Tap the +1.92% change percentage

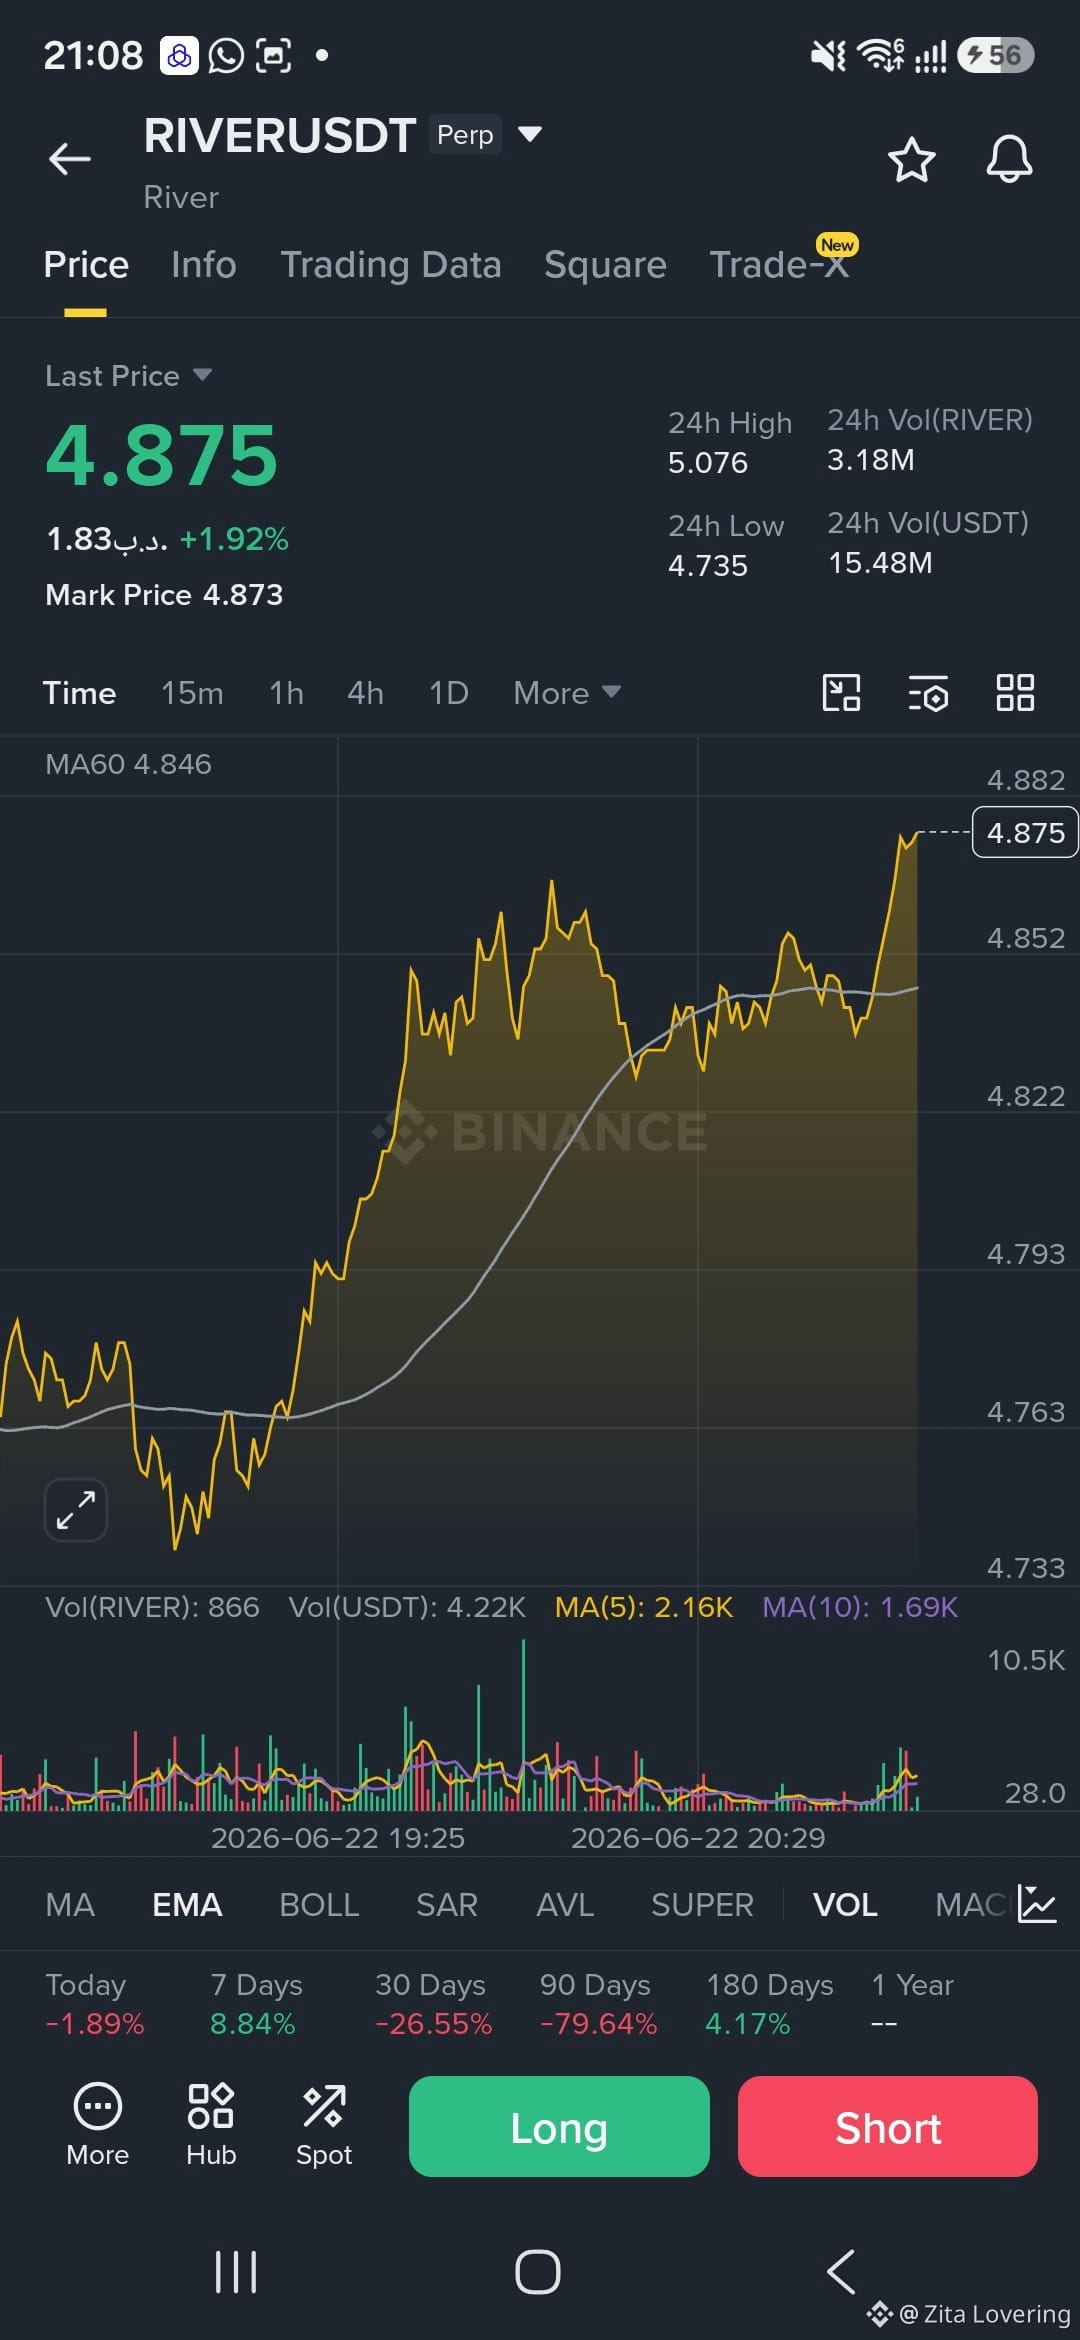(x=234, y=539)
